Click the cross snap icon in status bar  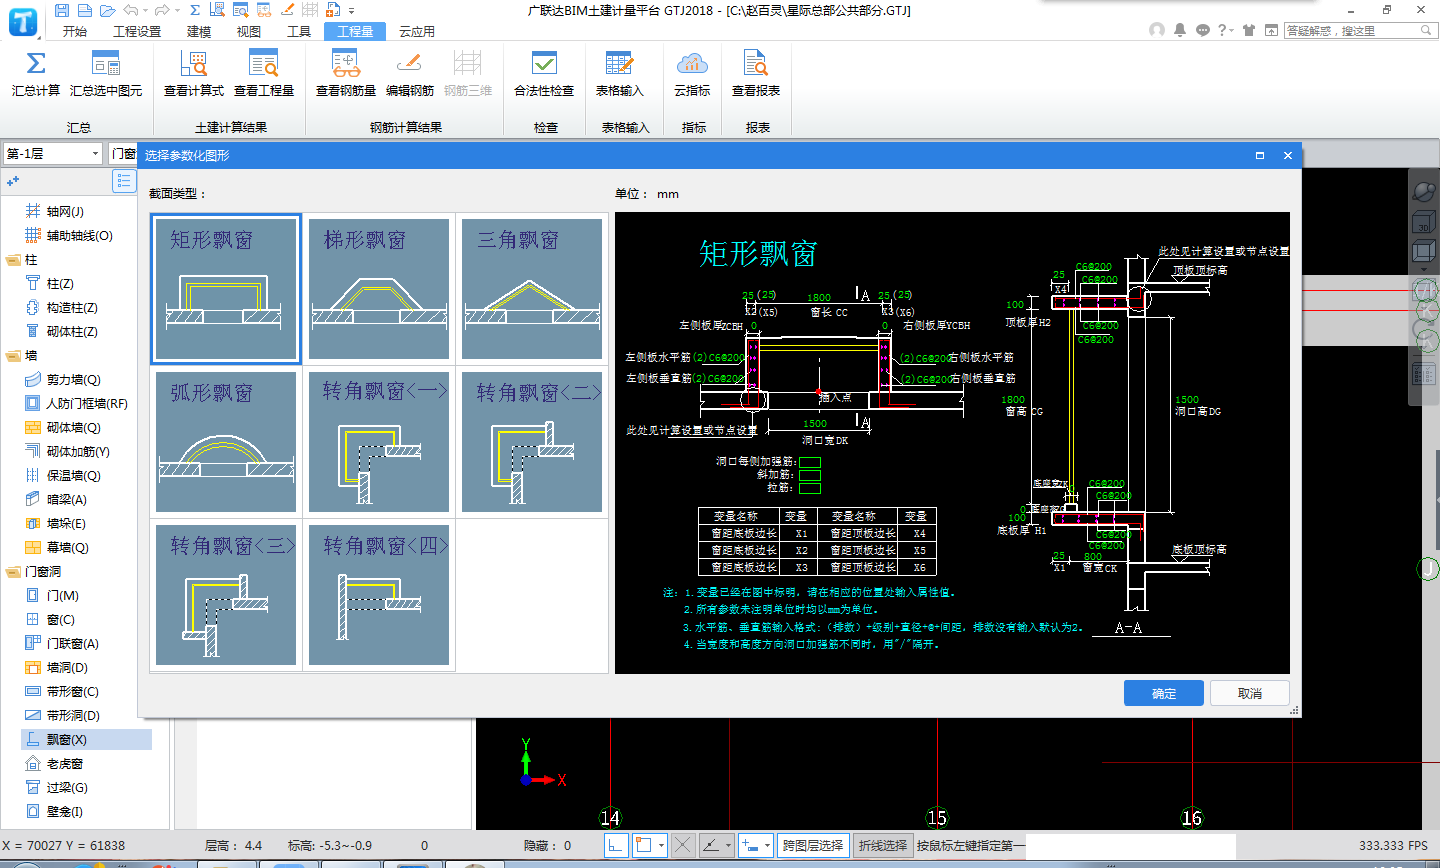tap(683, 845)
